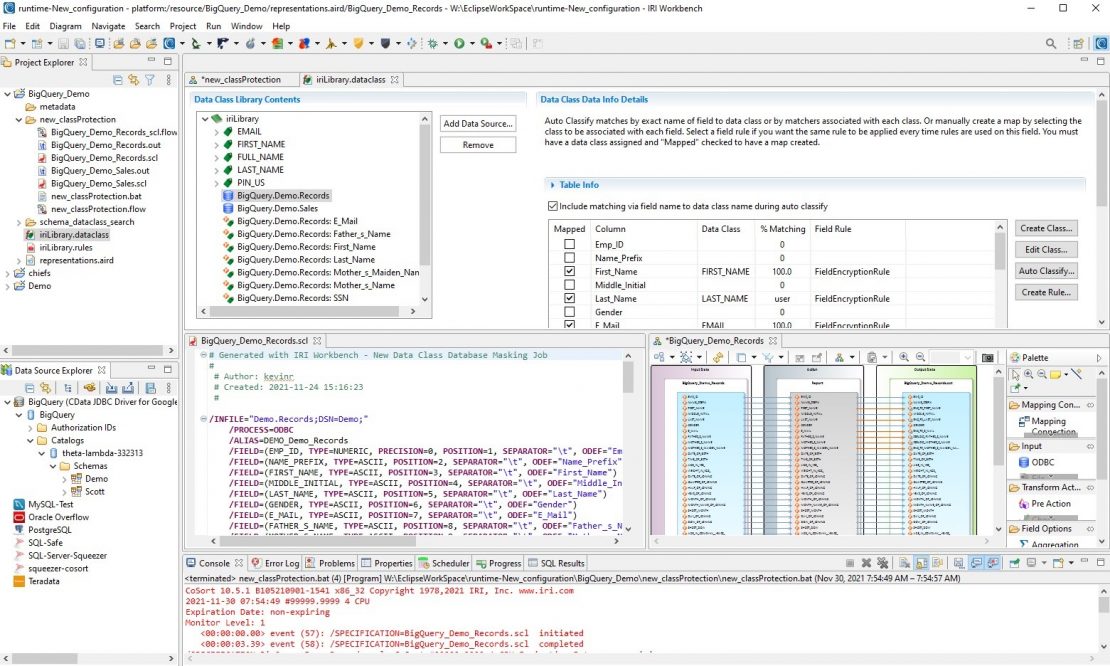1110x666 pixels.
Task: Open the Diagram menu
Action: click(65, 26)
